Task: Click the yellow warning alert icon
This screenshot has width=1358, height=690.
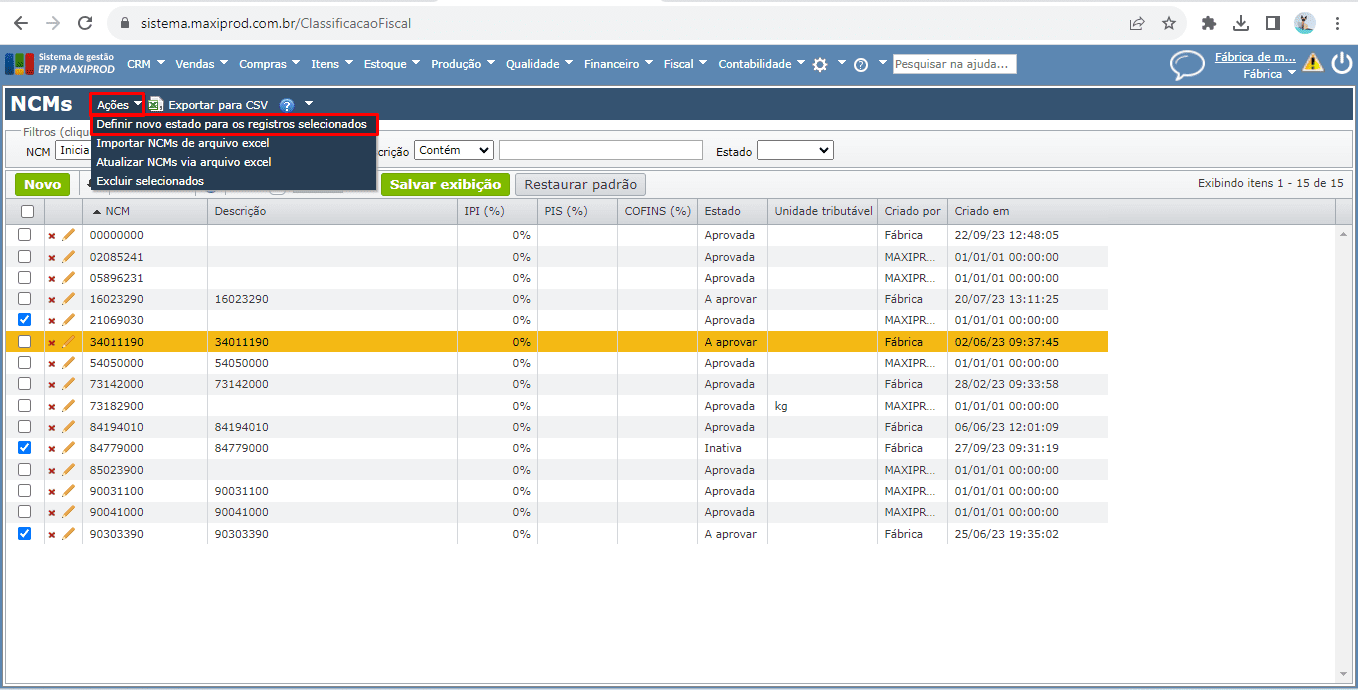Action: [x=1313, y=63]
